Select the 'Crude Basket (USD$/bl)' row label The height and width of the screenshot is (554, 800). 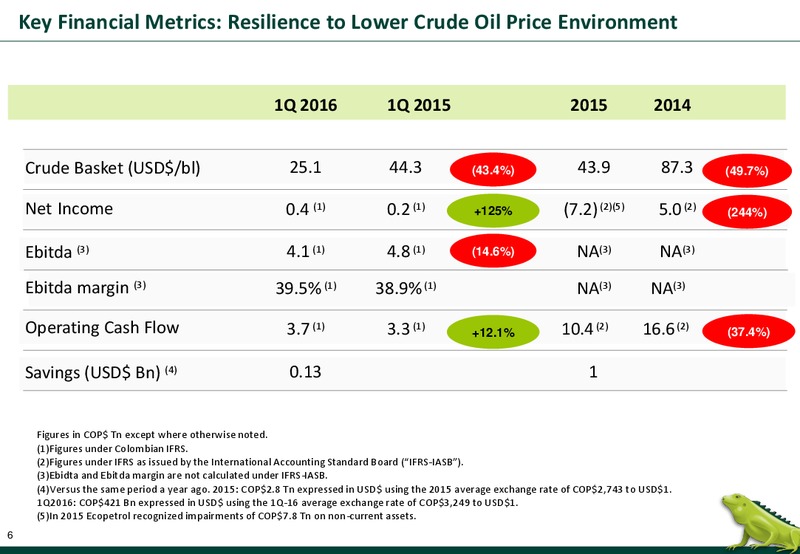113,168
